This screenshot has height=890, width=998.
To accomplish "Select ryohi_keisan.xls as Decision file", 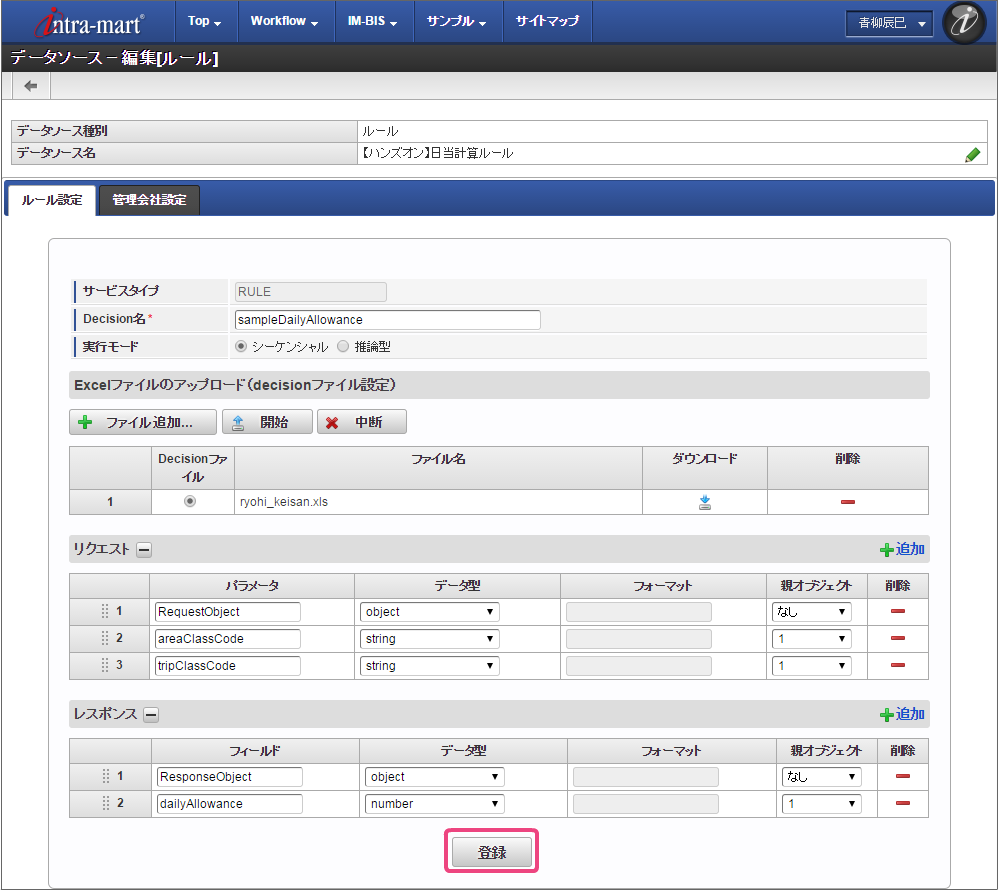I will click(190, 502).
